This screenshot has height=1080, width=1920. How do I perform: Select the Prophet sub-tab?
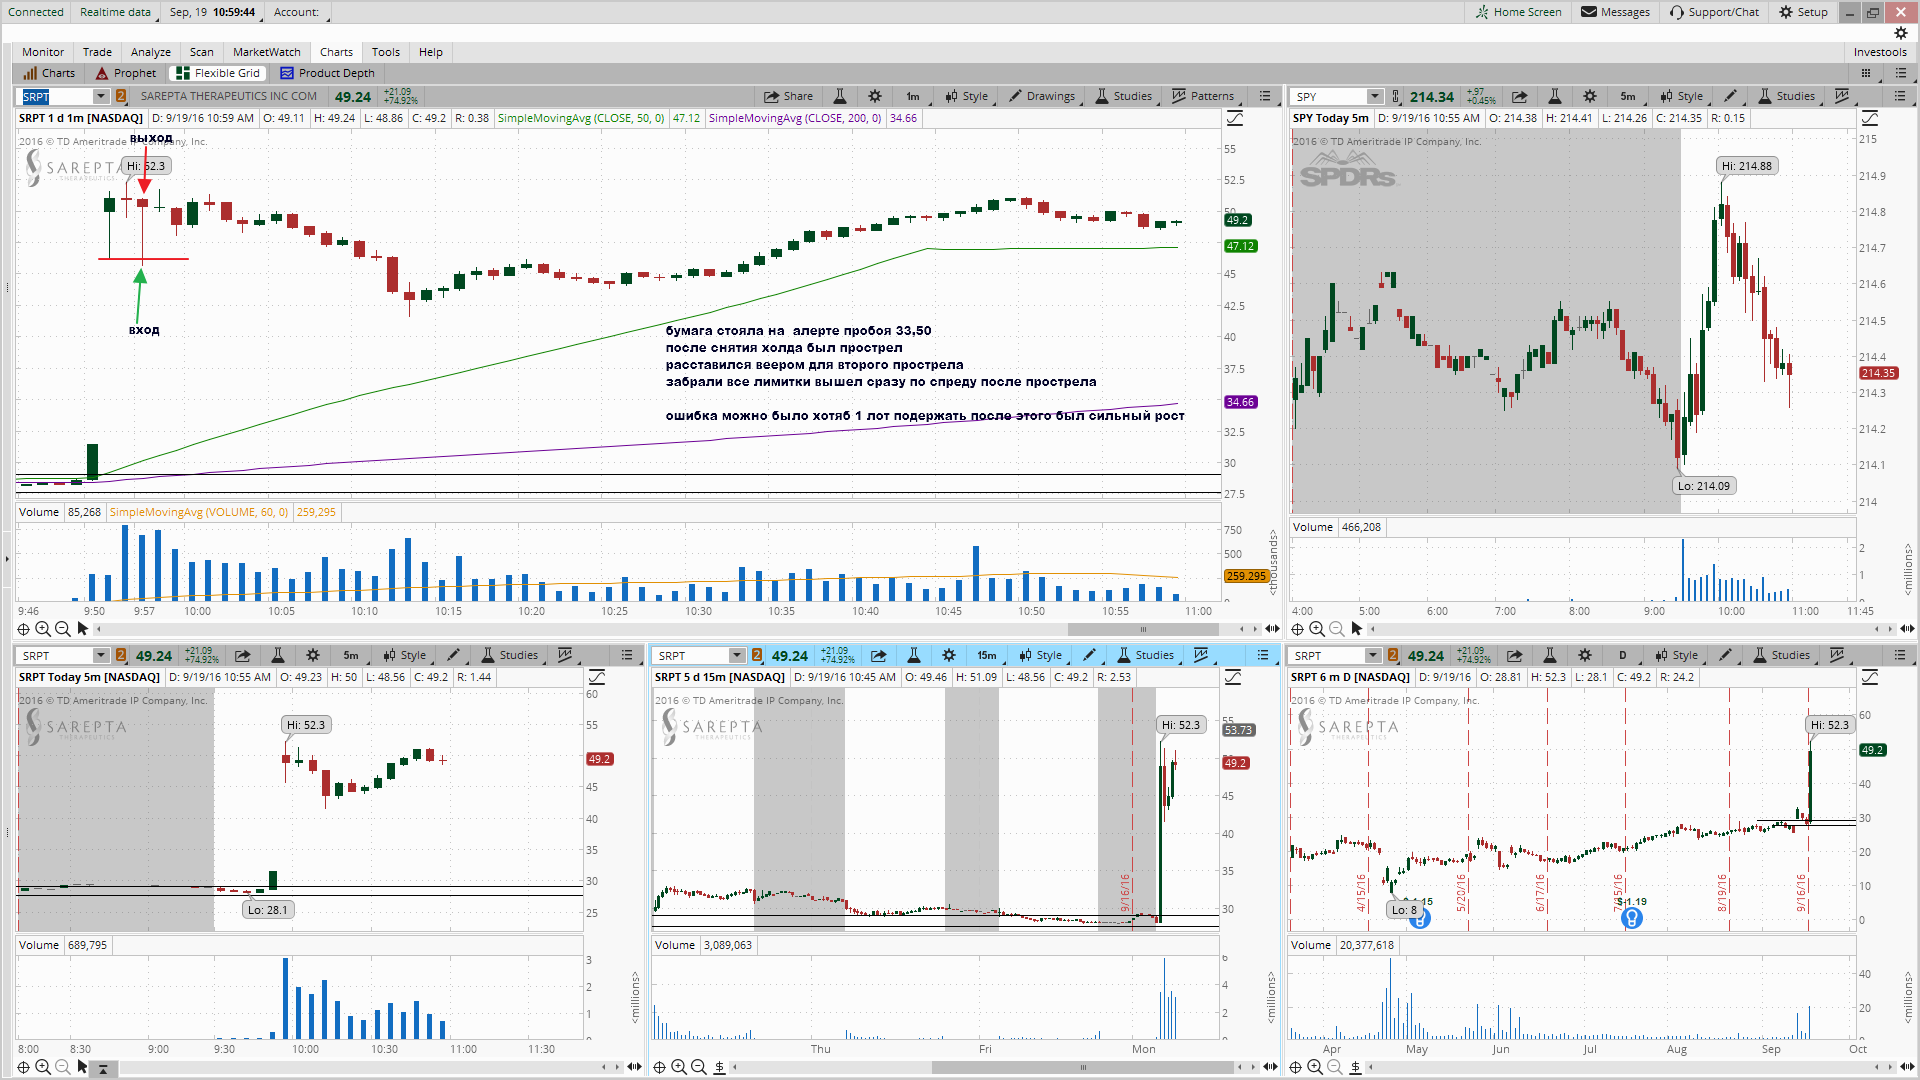point(126,73)
